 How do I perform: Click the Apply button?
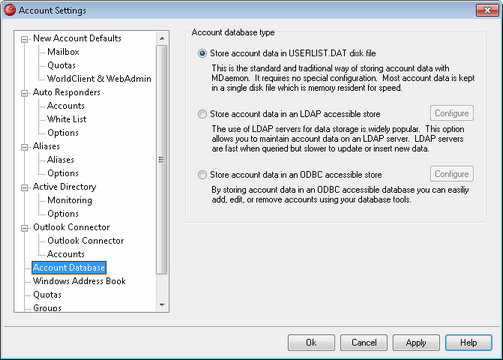(416, 343)
